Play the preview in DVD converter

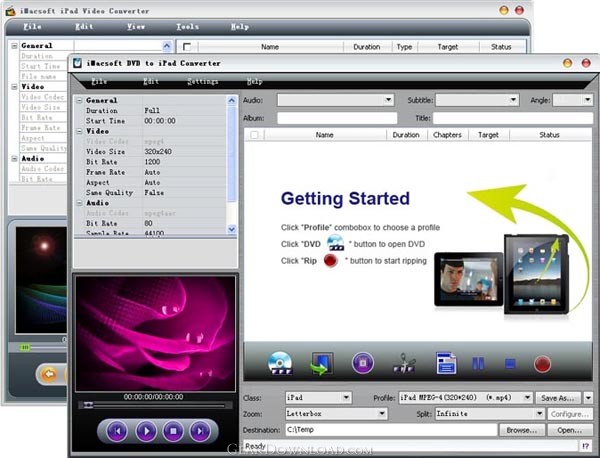tap(146, 431)
